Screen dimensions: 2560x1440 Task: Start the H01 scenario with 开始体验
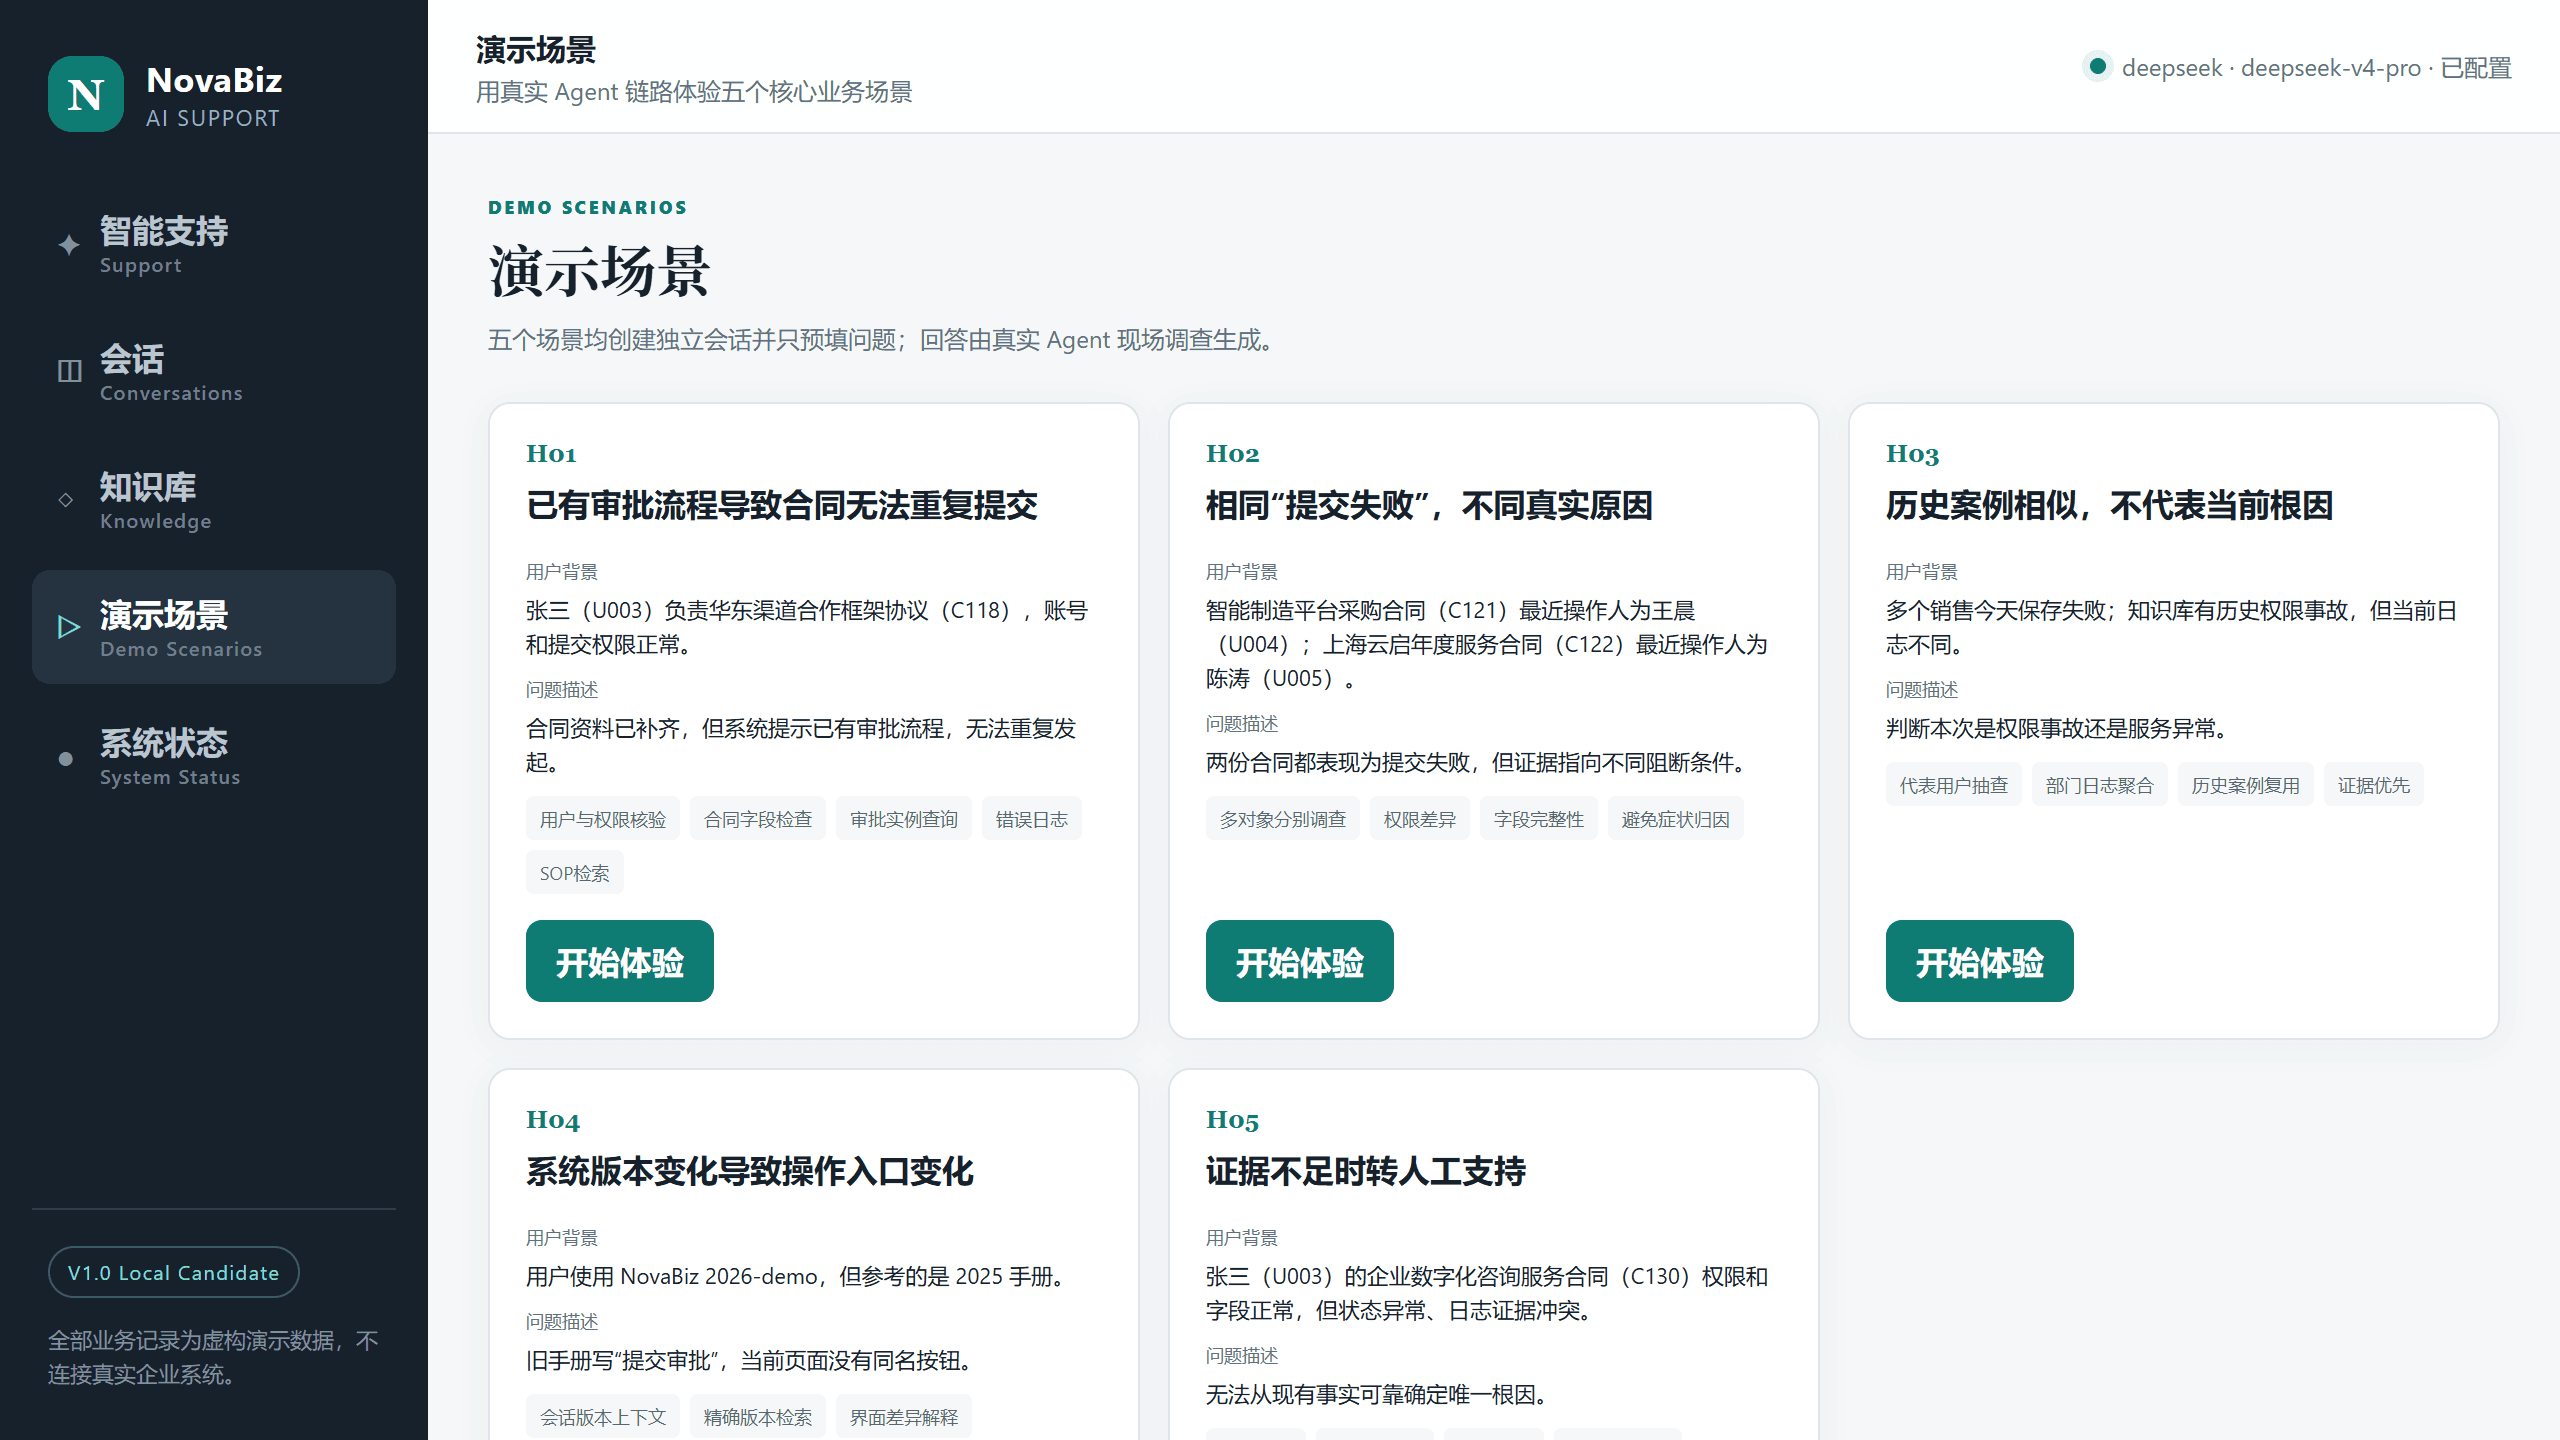click(620, 961)
